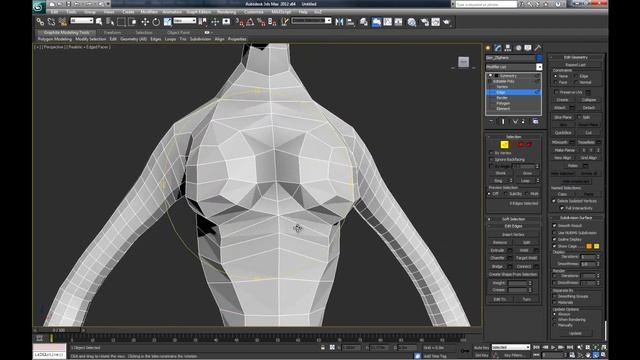The image size is (640, 360).
Task: Toggle the Smooth Result checkbox
Action: 554,225
